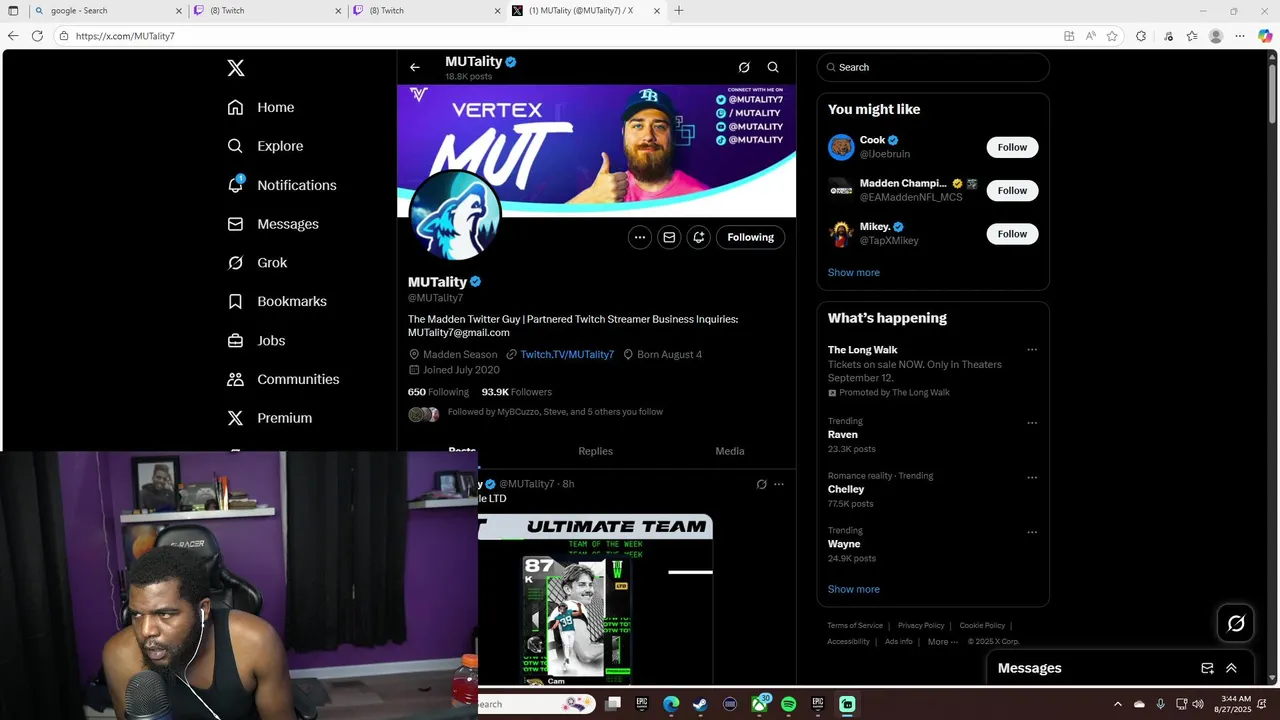1280x720 pixels.
Task: Open options for The Long Walk trend
Action: 1032,350
